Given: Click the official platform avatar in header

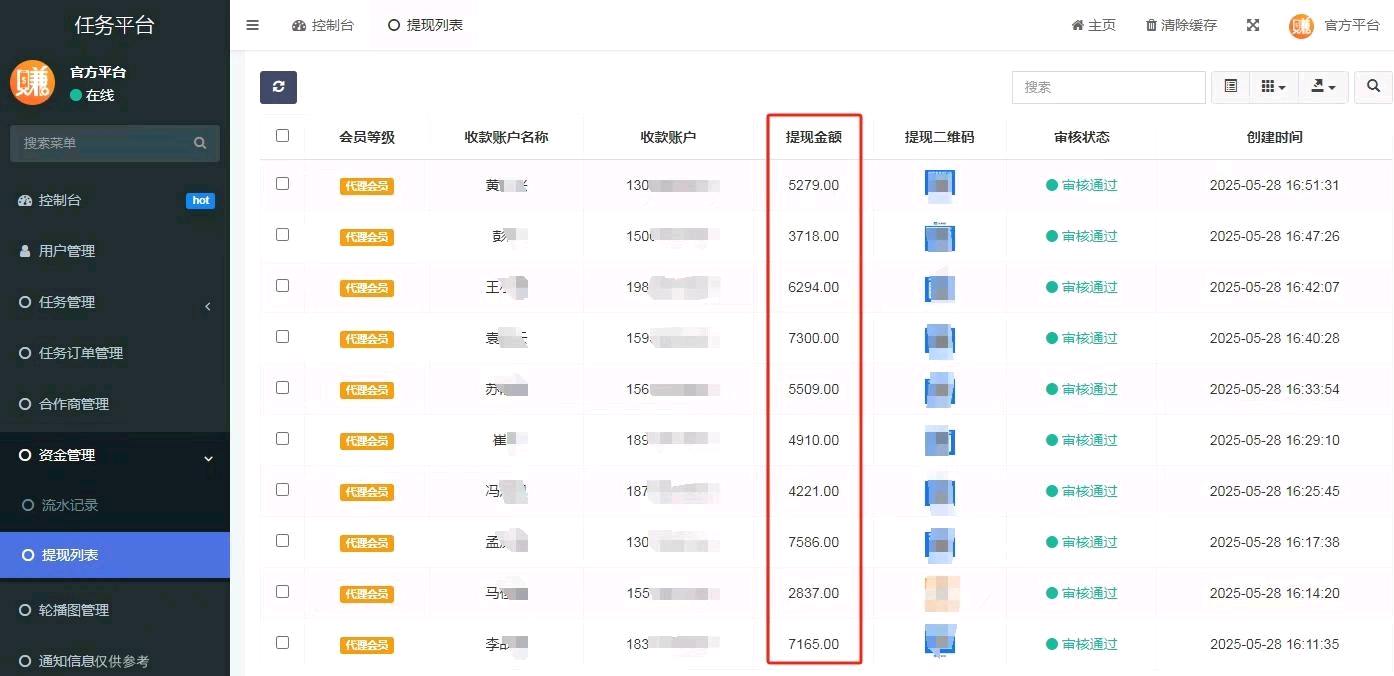Looking at the screenshot, I should (x=1301, y=26).
